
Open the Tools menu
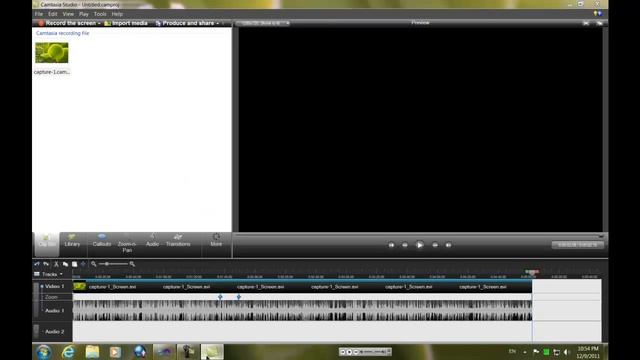point(100,14)
